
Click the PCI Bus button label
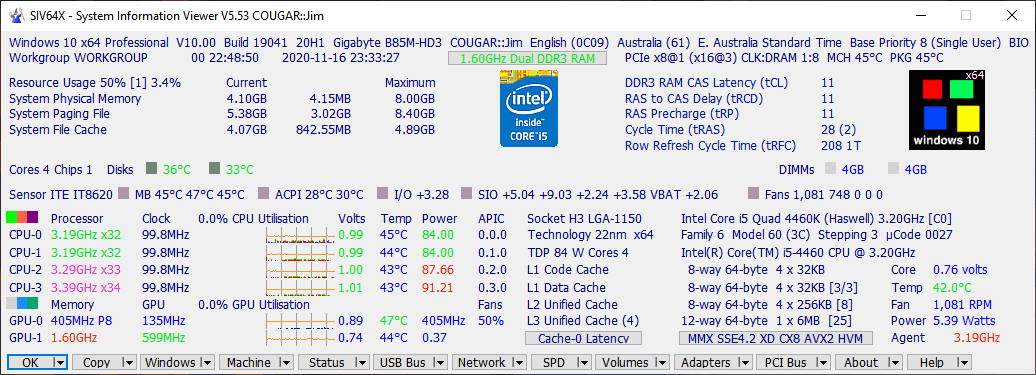(x=786, y=362)
